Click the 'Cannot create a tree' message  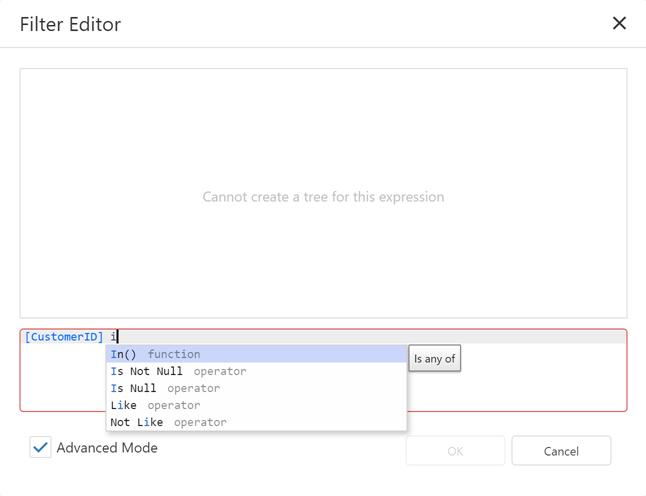(323, 197)
